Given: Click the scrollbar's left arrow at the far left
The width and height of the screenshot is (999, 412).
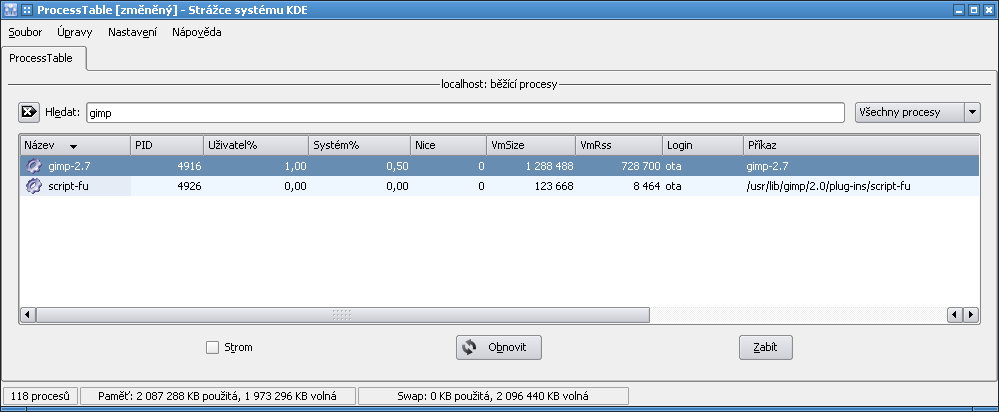Looking at the screenshot, I should [28, 315].
